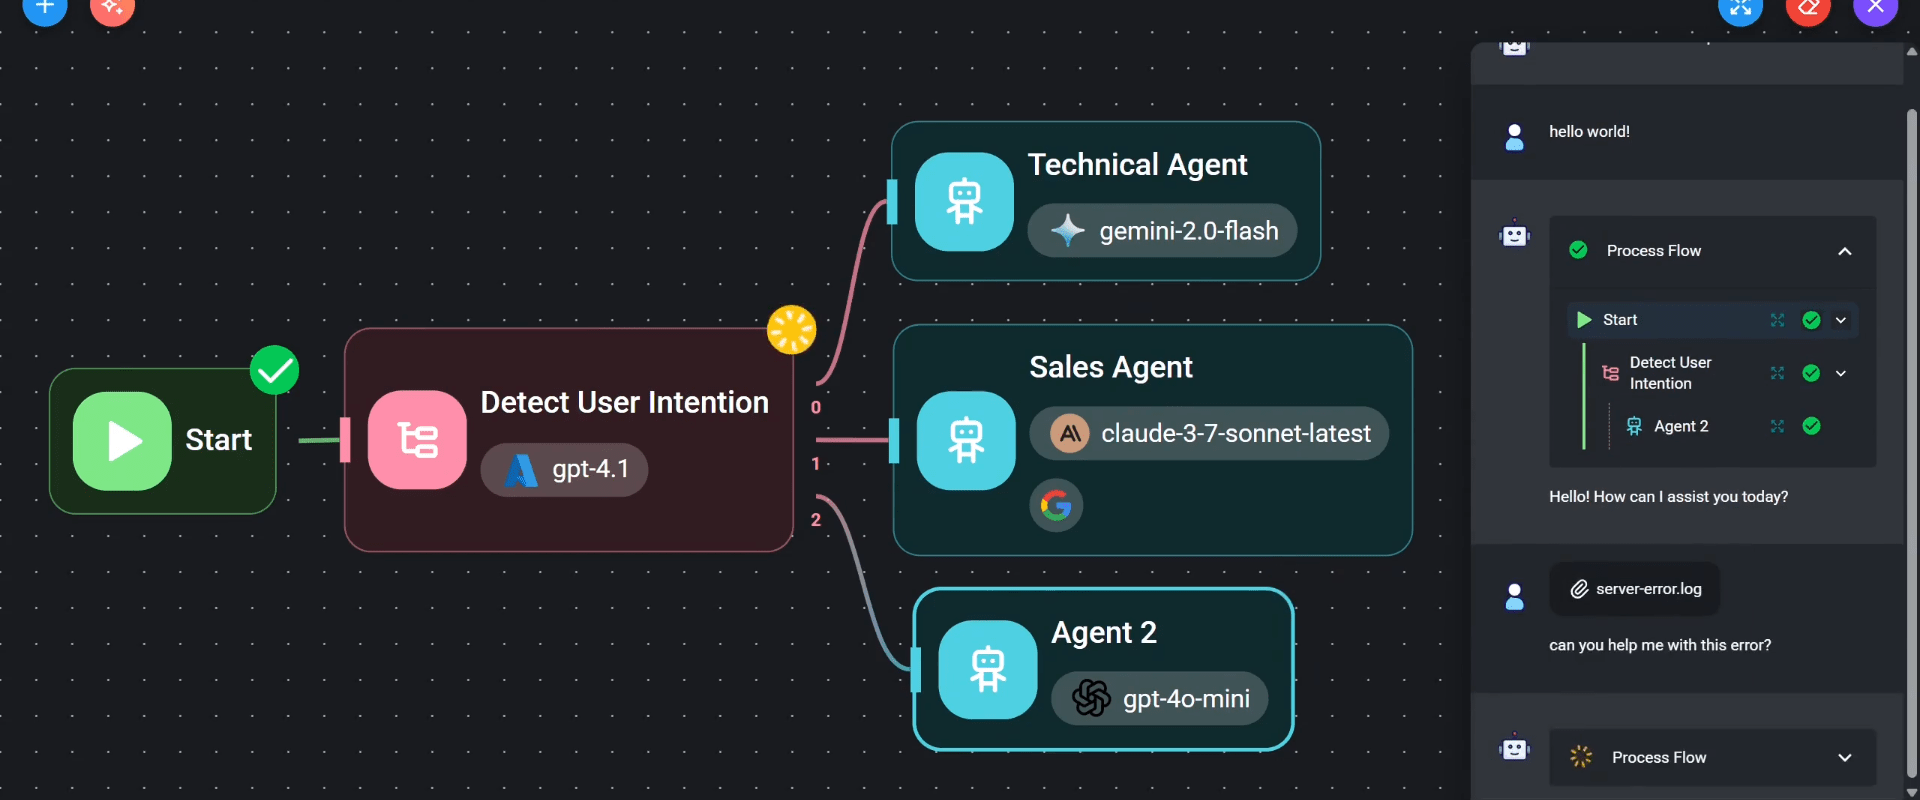Click the blue expand chat button
The width and height of the screenshot is (1920, 800).
point(1740,7)
